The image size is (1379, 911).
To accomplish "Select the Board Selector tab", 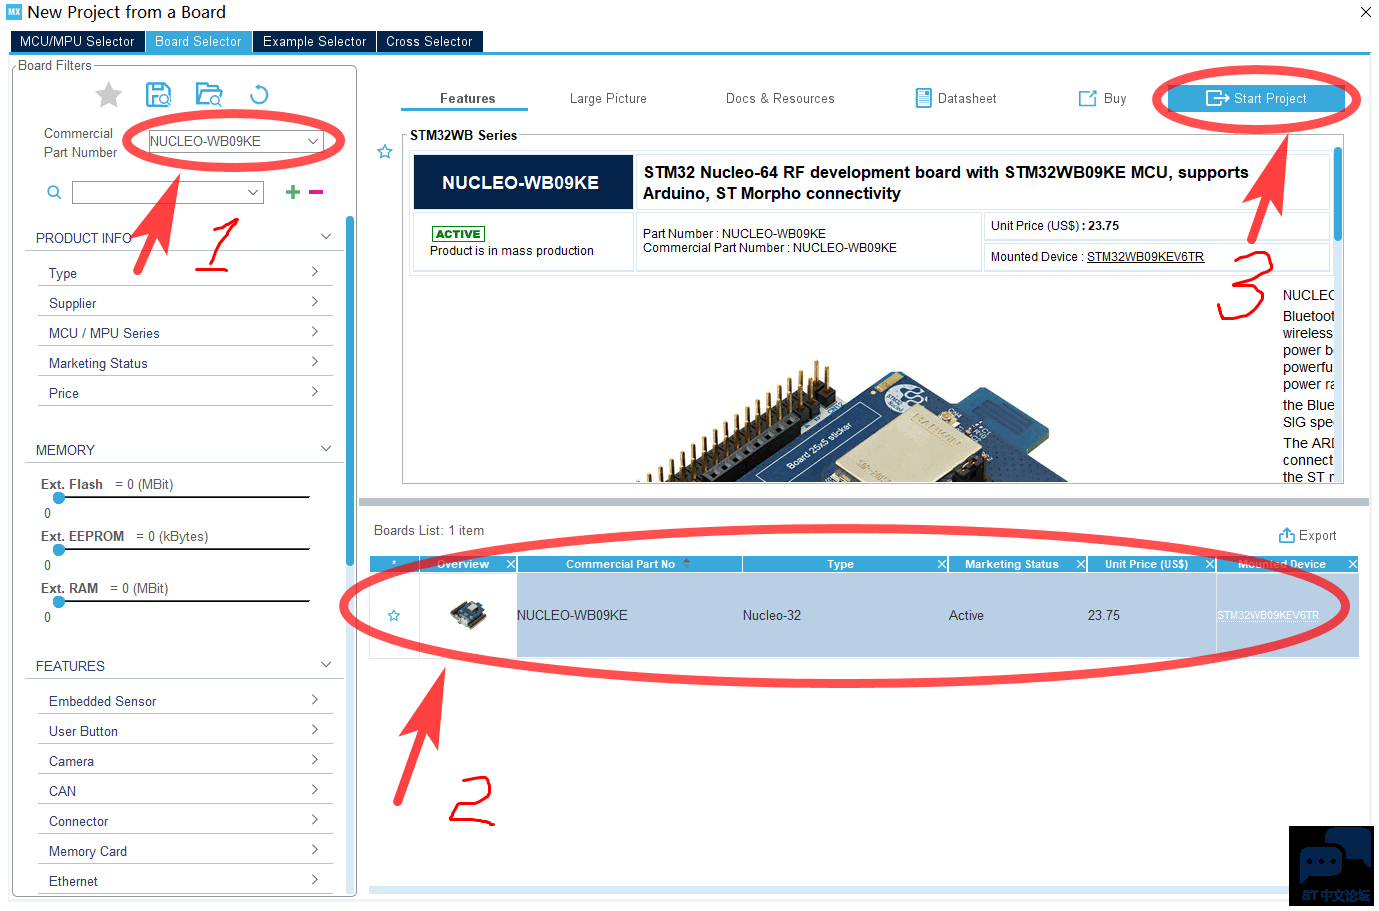I will (x=198, y=42).
